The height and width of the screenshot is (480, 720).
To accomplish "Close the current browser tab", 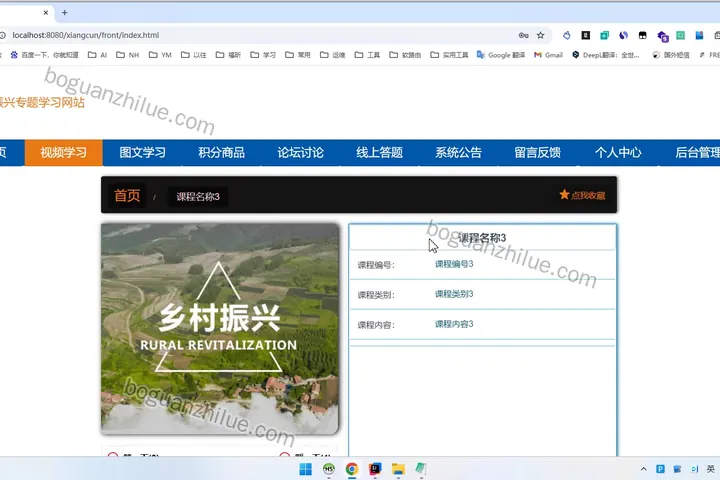I will click(45, 13).
